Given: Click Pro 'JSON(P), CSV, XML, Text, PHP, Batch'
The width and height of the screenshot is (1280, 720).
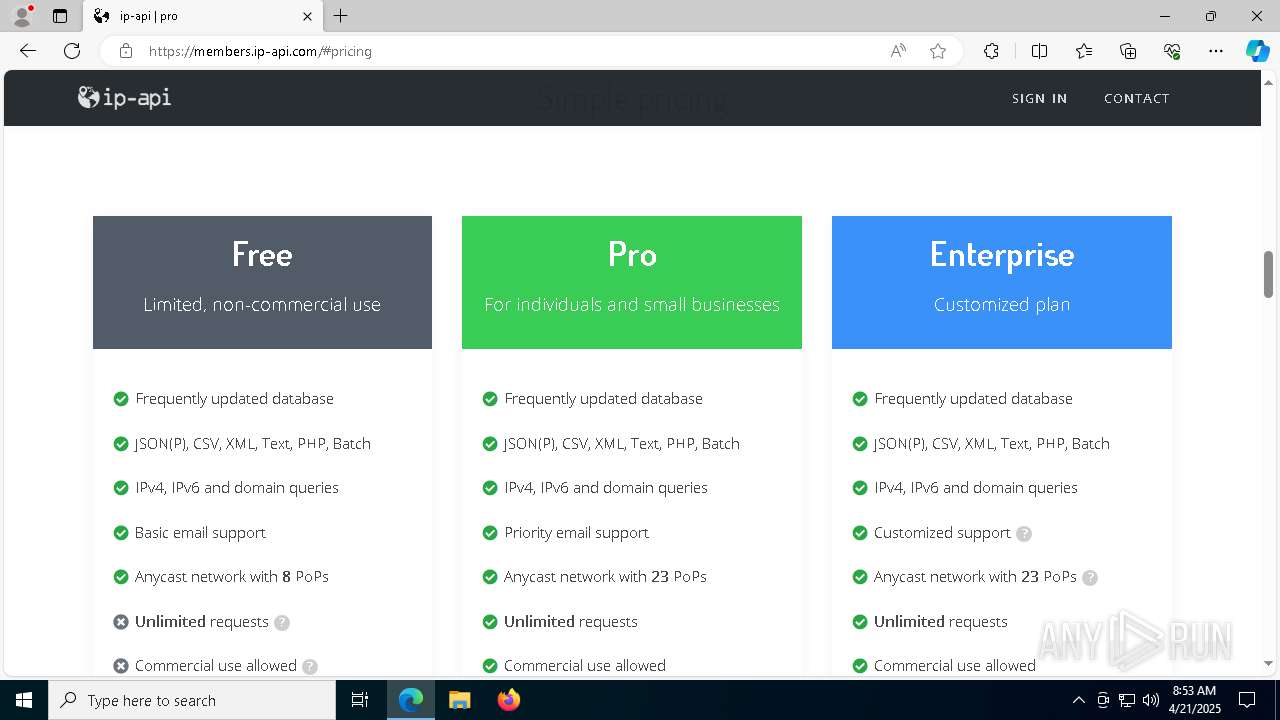Looking at the screenshot, I should pos(622,444).
